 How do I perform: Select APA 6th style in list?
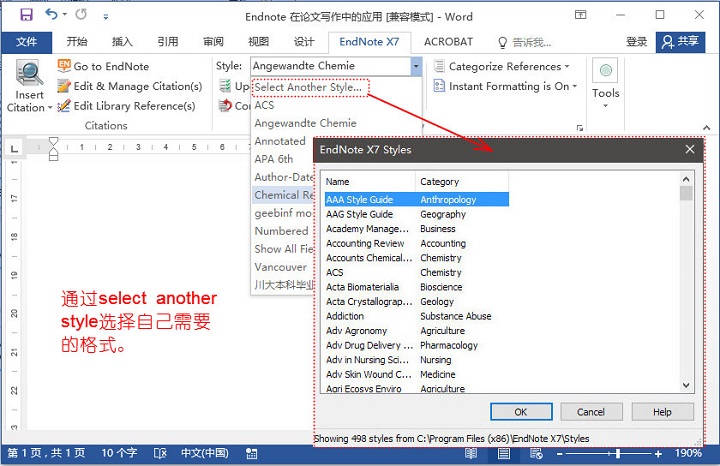point(274,159)
